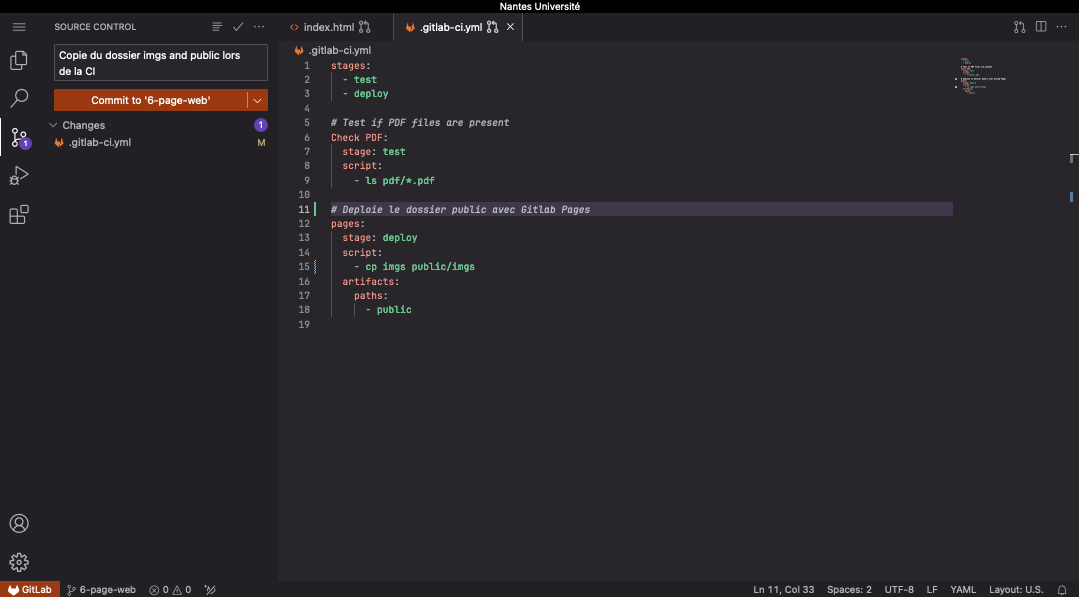Open errors and warnings count in status bar
Screen dimensions: 1080x597
point(170,589)
